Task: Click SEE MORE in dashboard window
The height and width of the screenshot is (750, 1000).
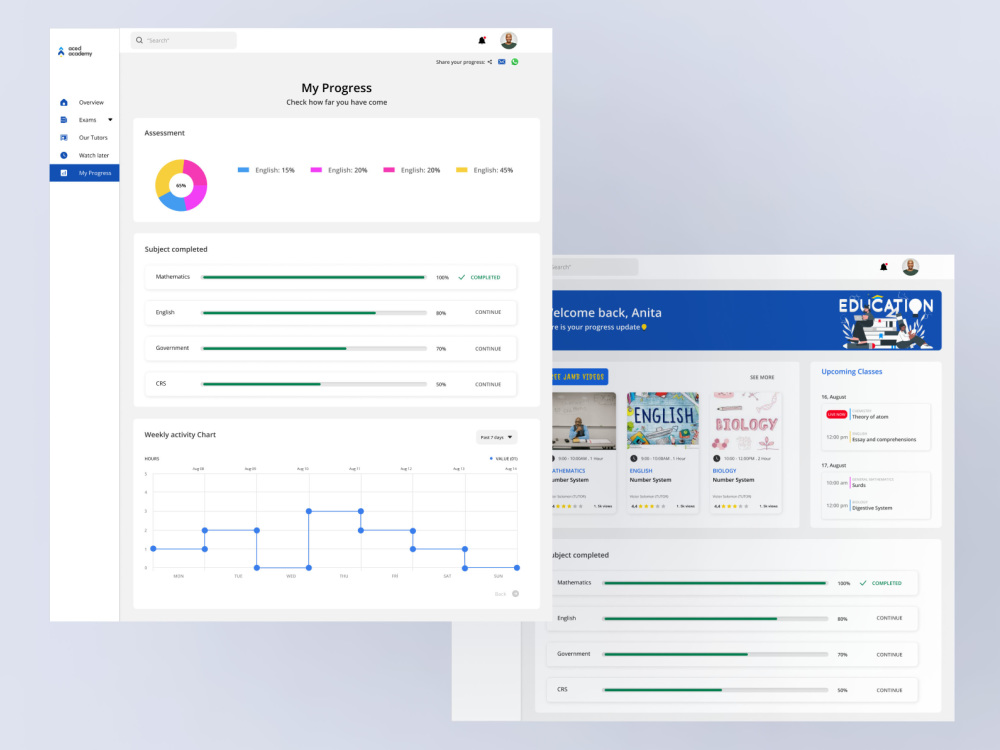Action: pyautogui.click(x=762, y=378)
